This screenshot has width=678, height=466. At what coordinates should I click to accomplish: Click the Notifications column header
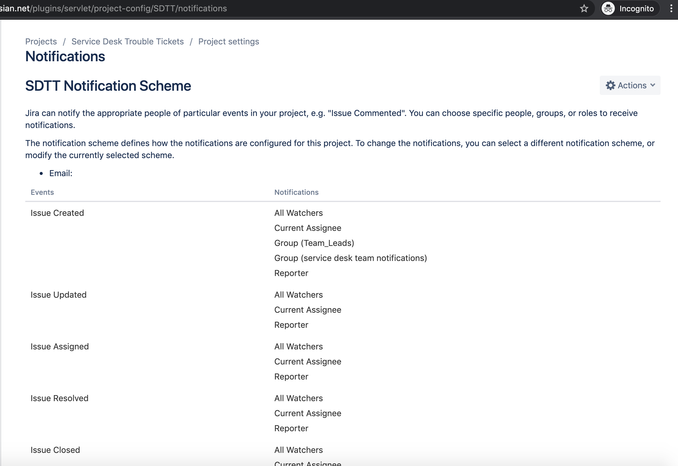coord(296,192)
